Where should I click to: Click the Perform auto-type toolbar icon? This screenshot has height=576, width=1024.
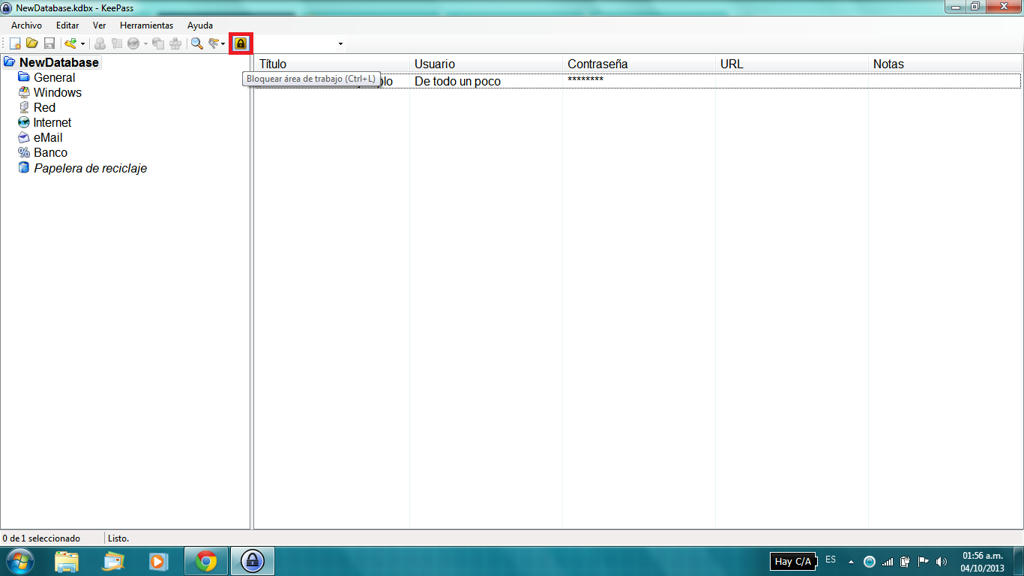[x=175, y=44]
